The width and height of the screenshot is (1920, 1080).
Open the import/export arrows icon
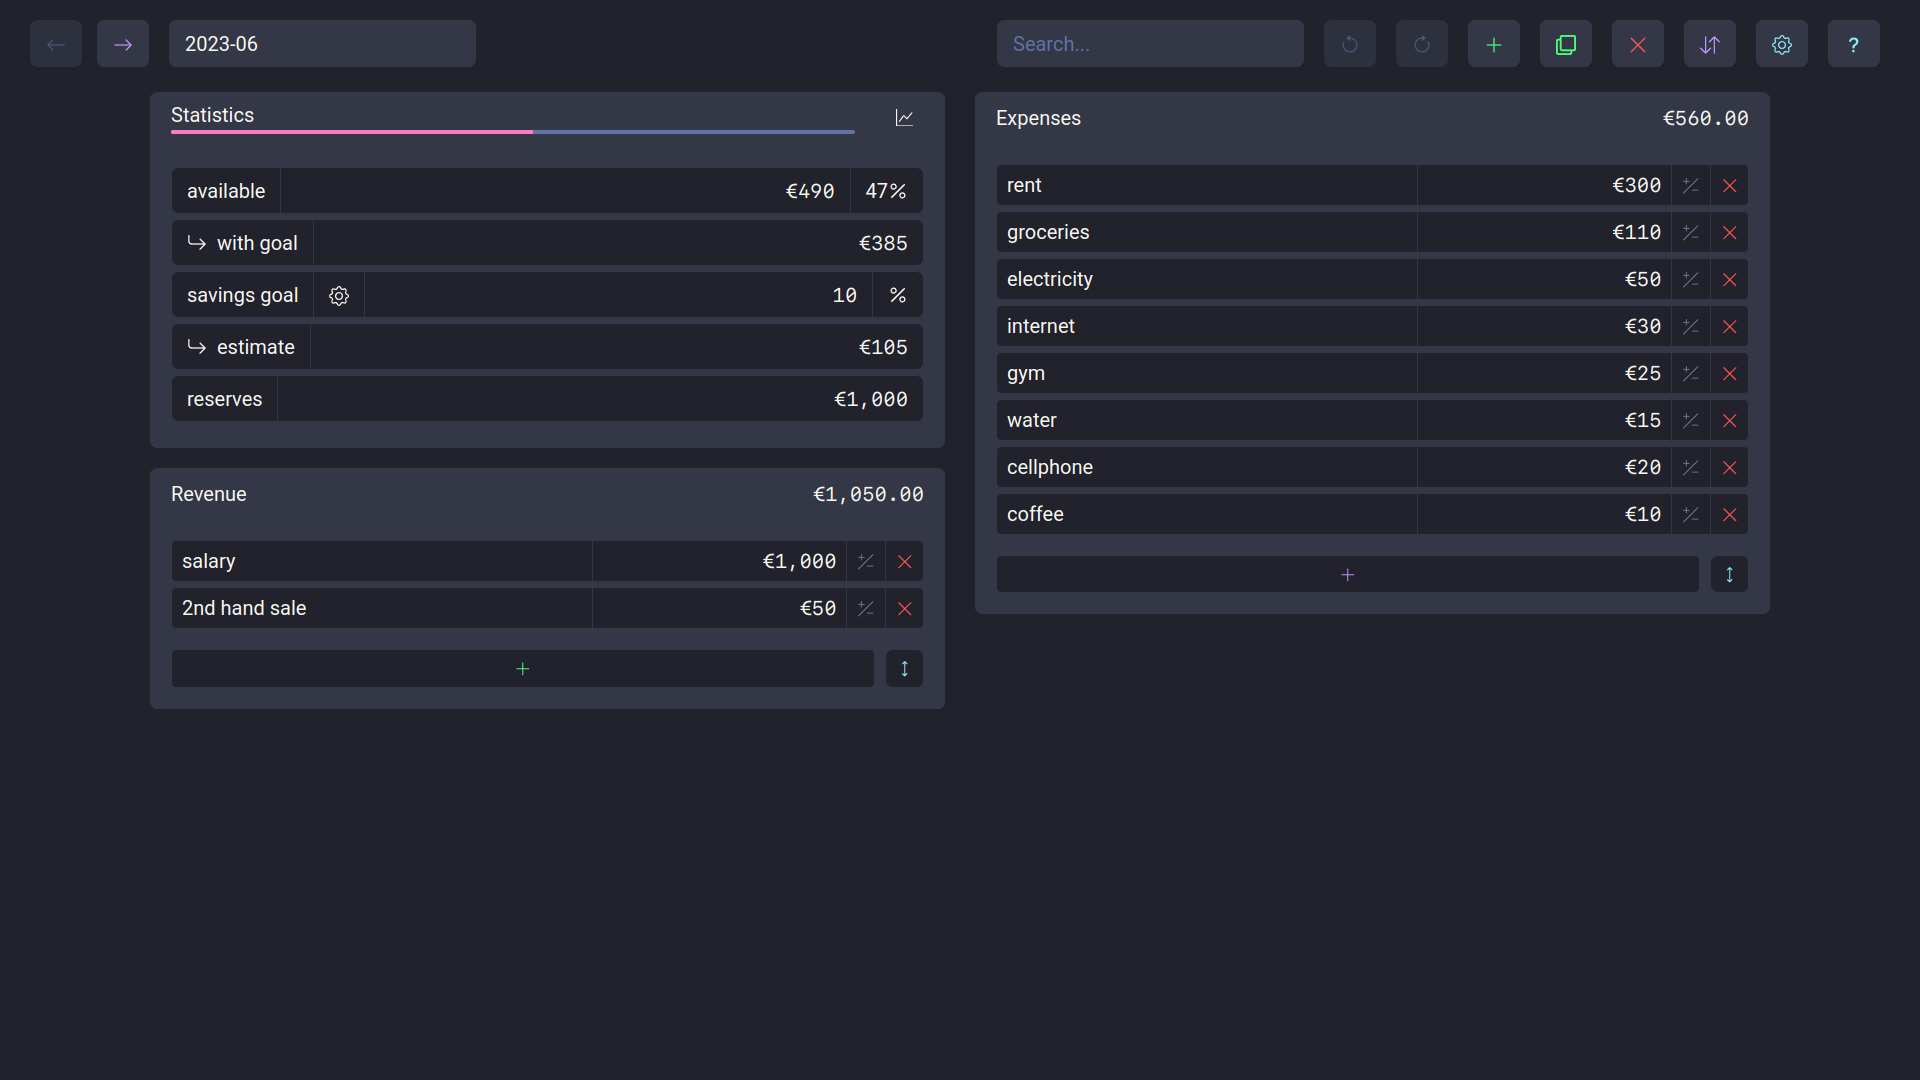[x=1710, y=44]
